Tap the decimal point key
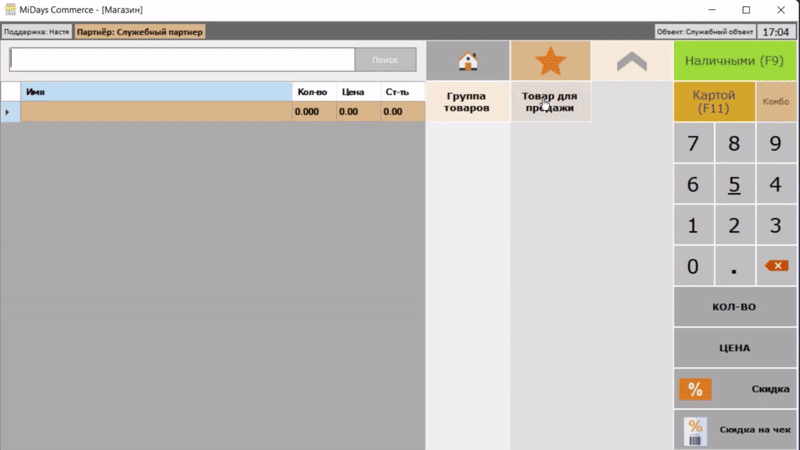The width and height of the screenshot is (800, 450). (x=734, y=266)
